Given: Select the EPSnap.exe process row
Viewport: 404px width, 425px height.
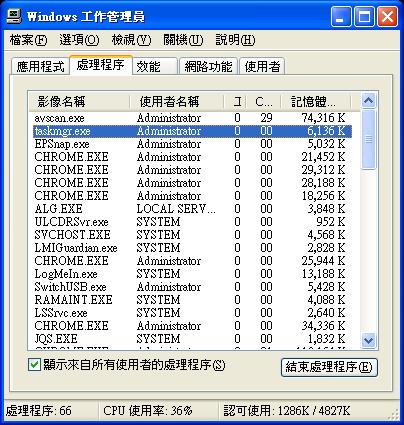Looking at the screenshot, I should tap(192, 144).
